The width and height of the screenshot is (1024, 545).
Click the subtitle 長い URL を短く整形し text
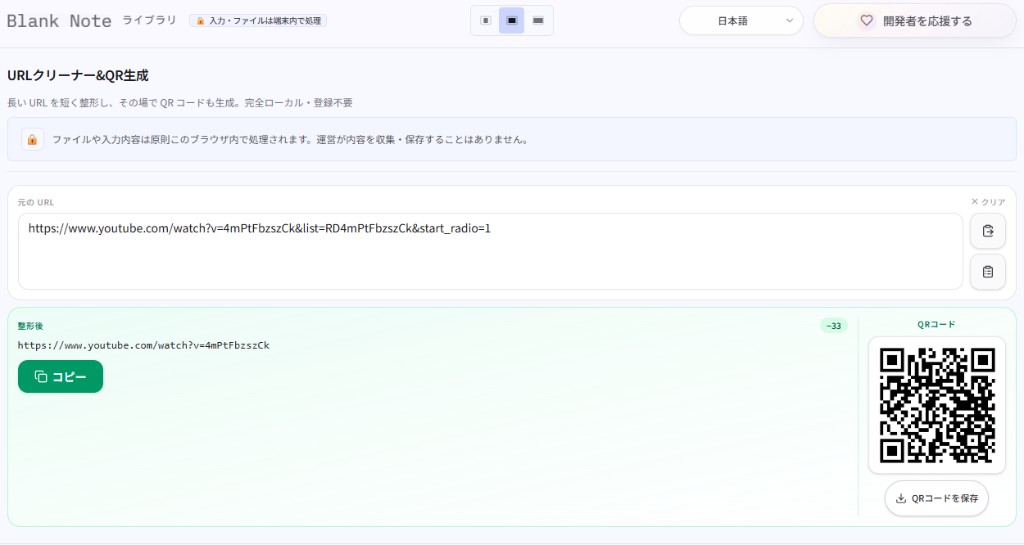point(180,102)
